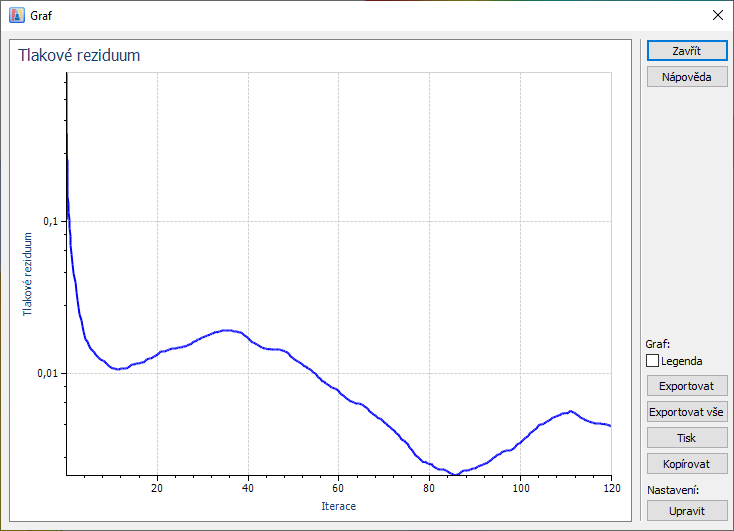Viewport: 734px width, 531px height.
Task: Click the Zavřít button
Action: tap(687, 51)
